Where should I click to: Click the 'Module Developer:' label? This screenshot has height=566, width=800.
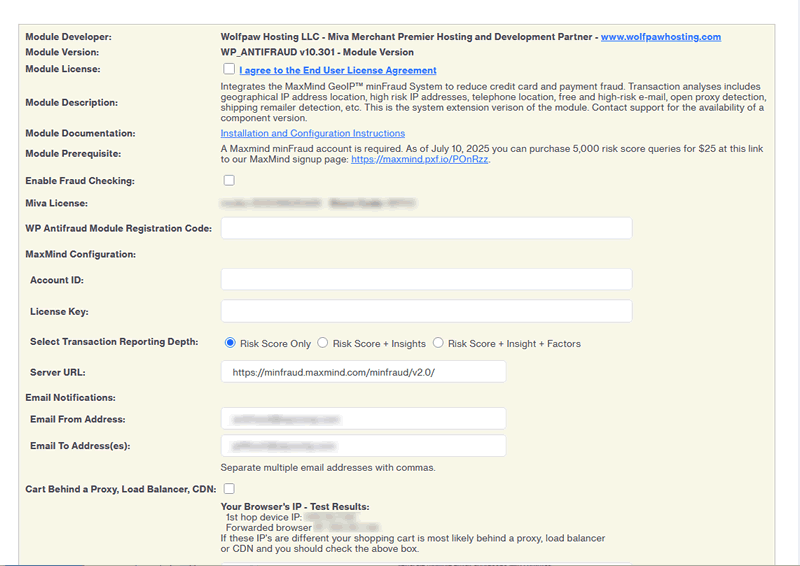[68, 37]
